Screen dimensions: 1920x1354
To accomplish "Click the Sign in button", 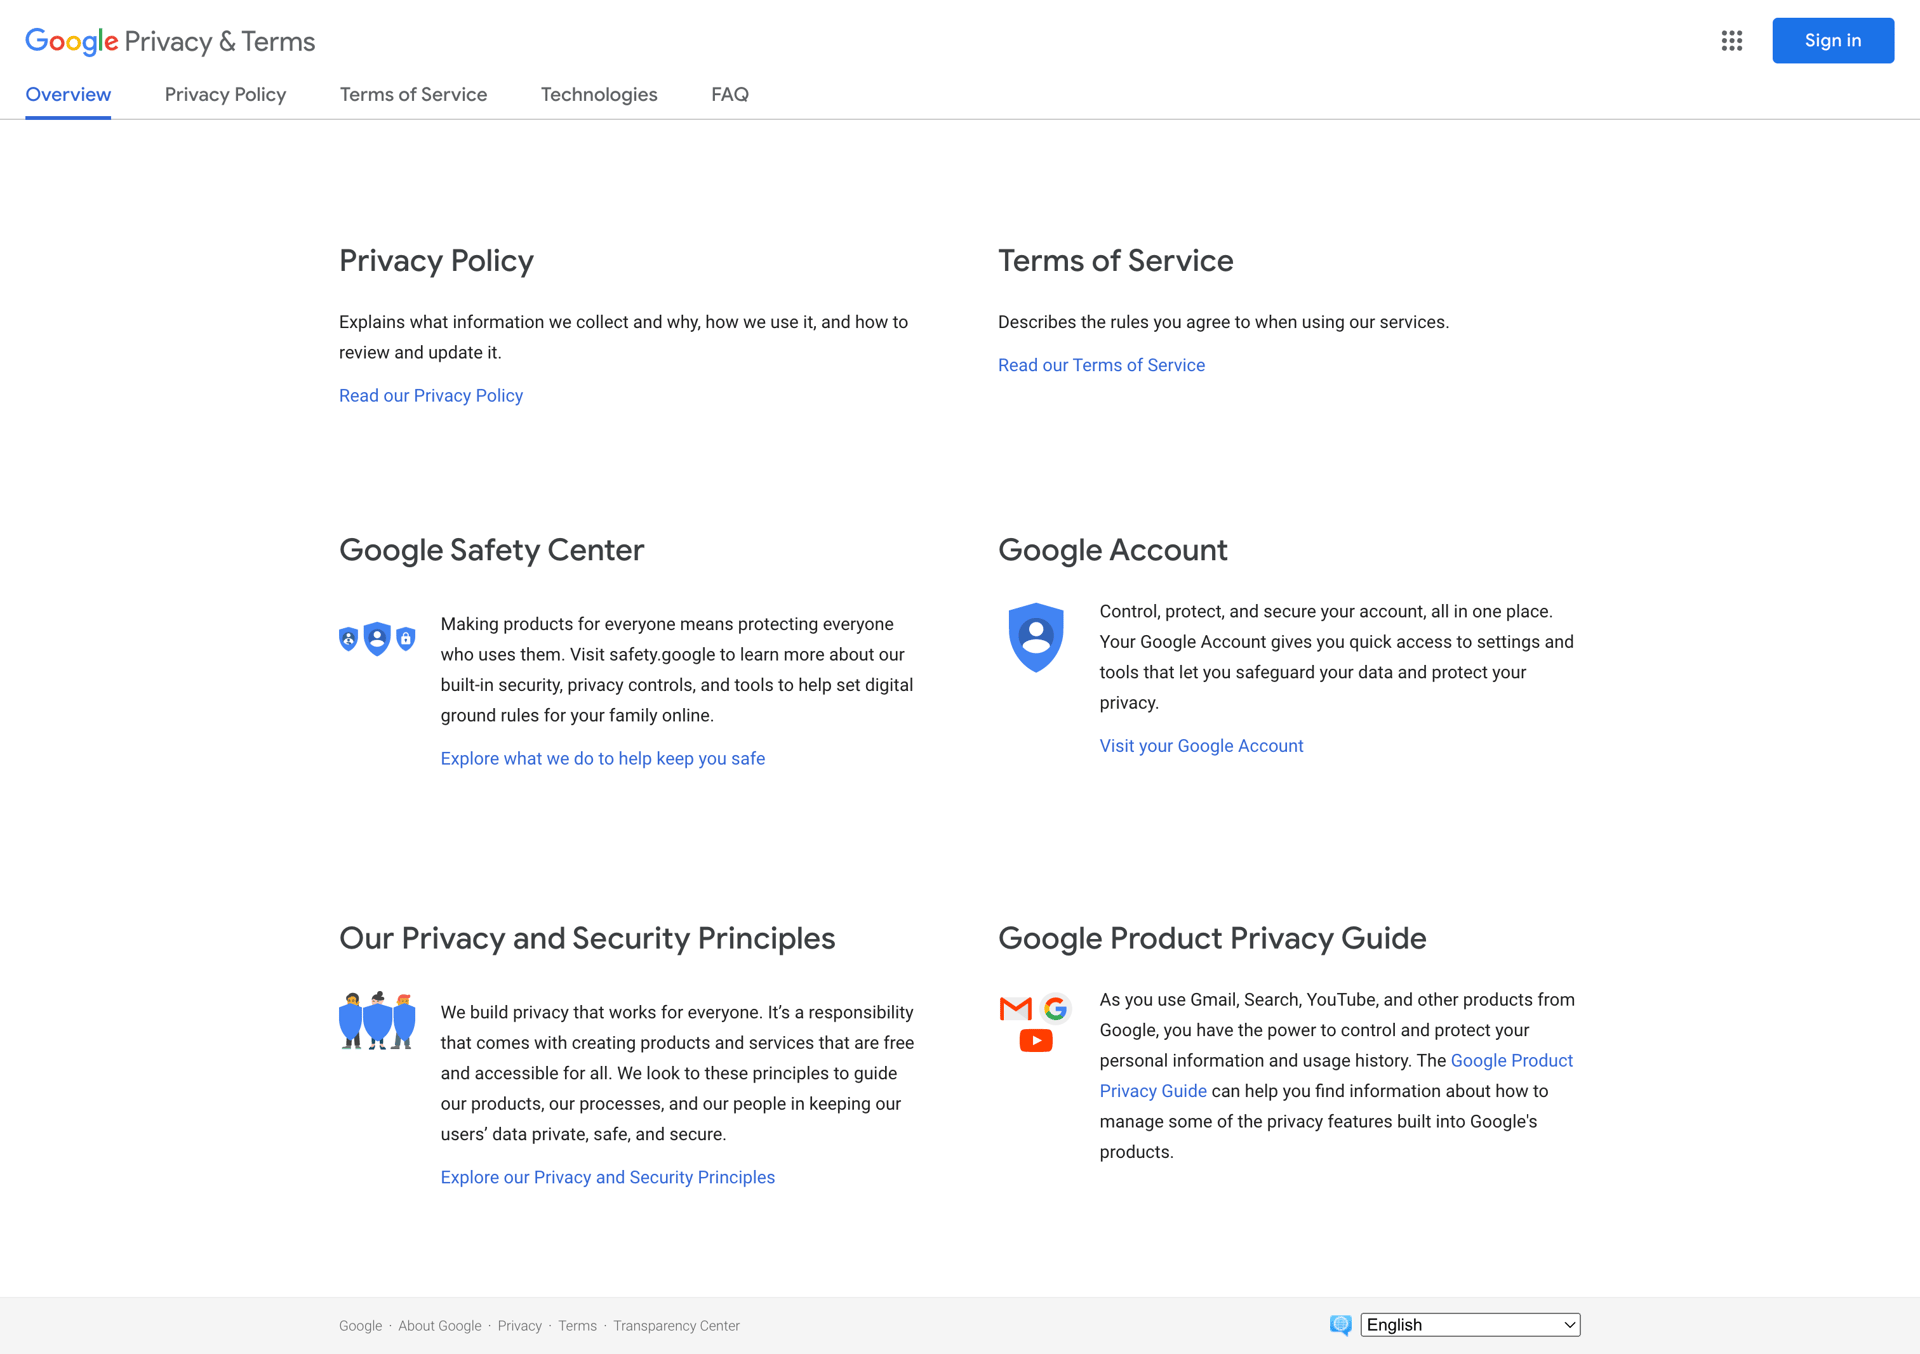I will click(1833, 40).
